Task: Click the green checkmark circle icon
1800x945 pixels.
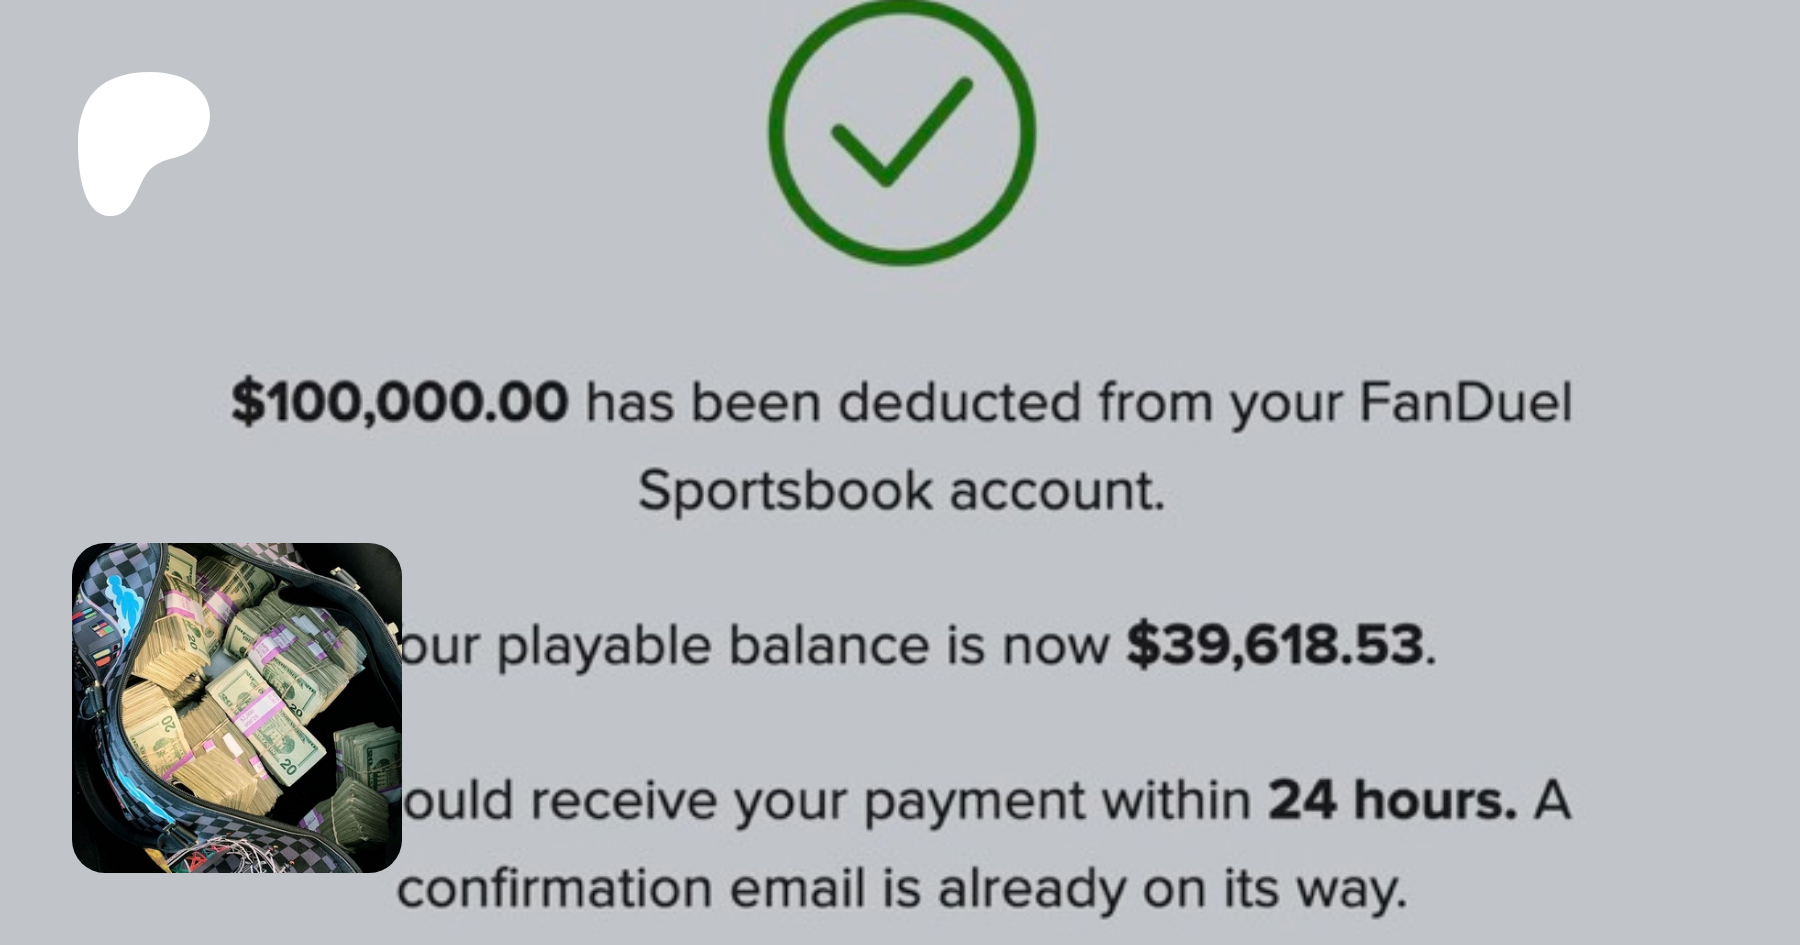Action: pyautogui.click(x=901, y=133)
